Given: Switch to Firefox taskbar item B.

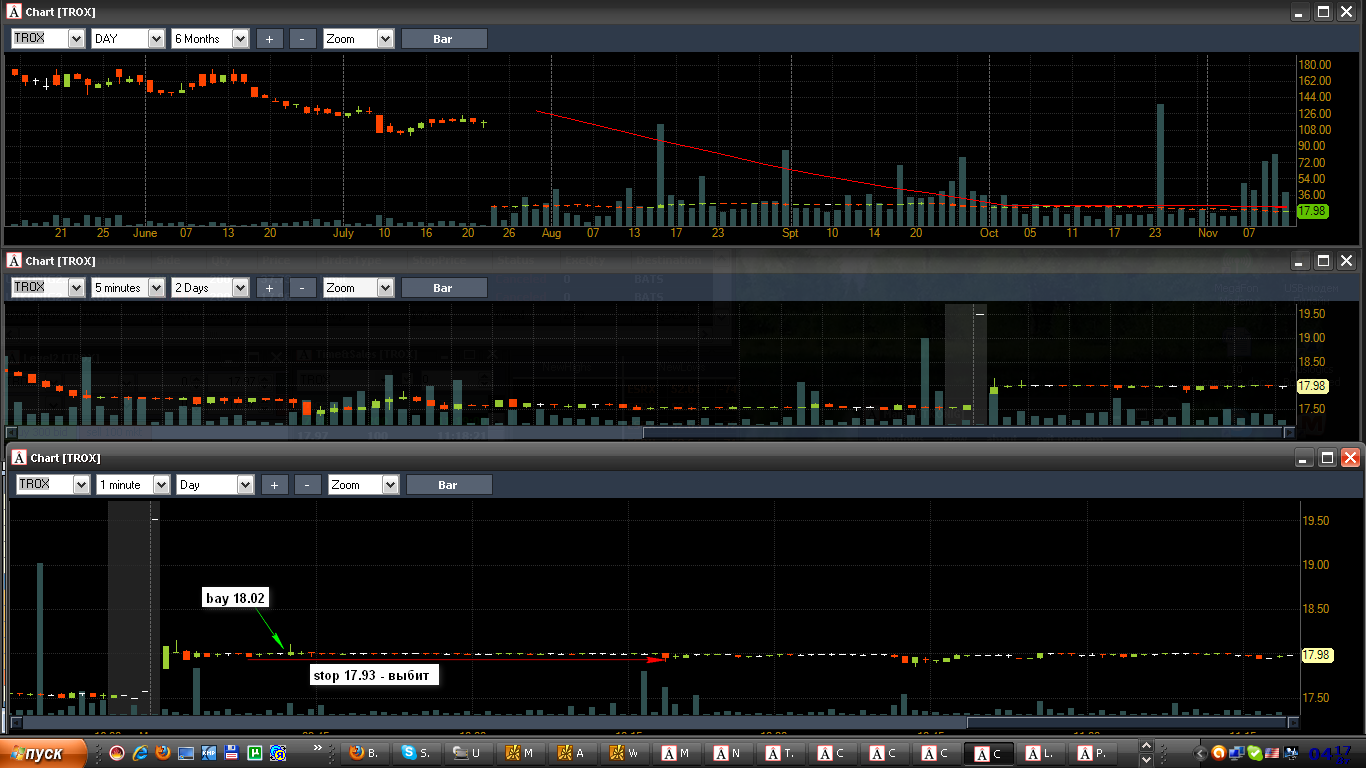Looking at the screenshot, I should tap(363, 754).
